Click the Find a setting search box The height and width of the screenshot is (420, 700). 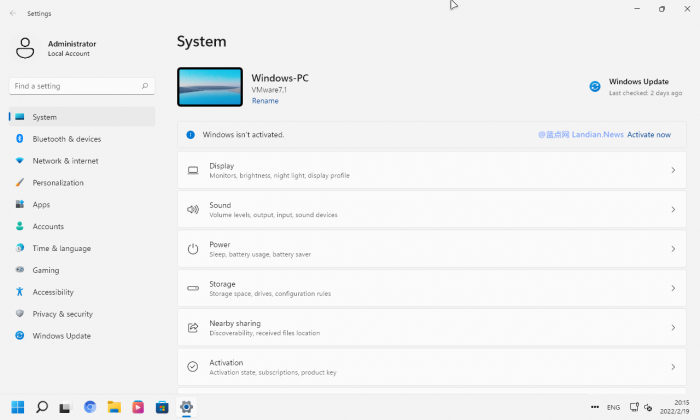click(x=80, y=86)
